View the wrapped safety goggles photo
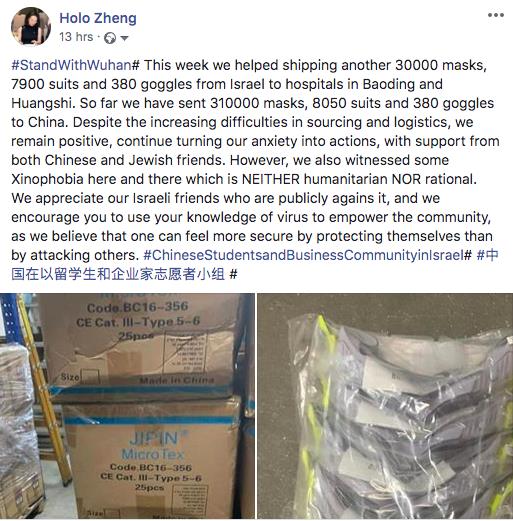513x521 pixels. [385, 406]
